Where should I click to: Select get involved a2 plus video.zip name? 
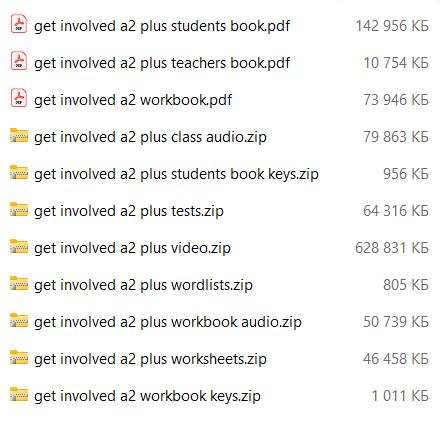132,248
